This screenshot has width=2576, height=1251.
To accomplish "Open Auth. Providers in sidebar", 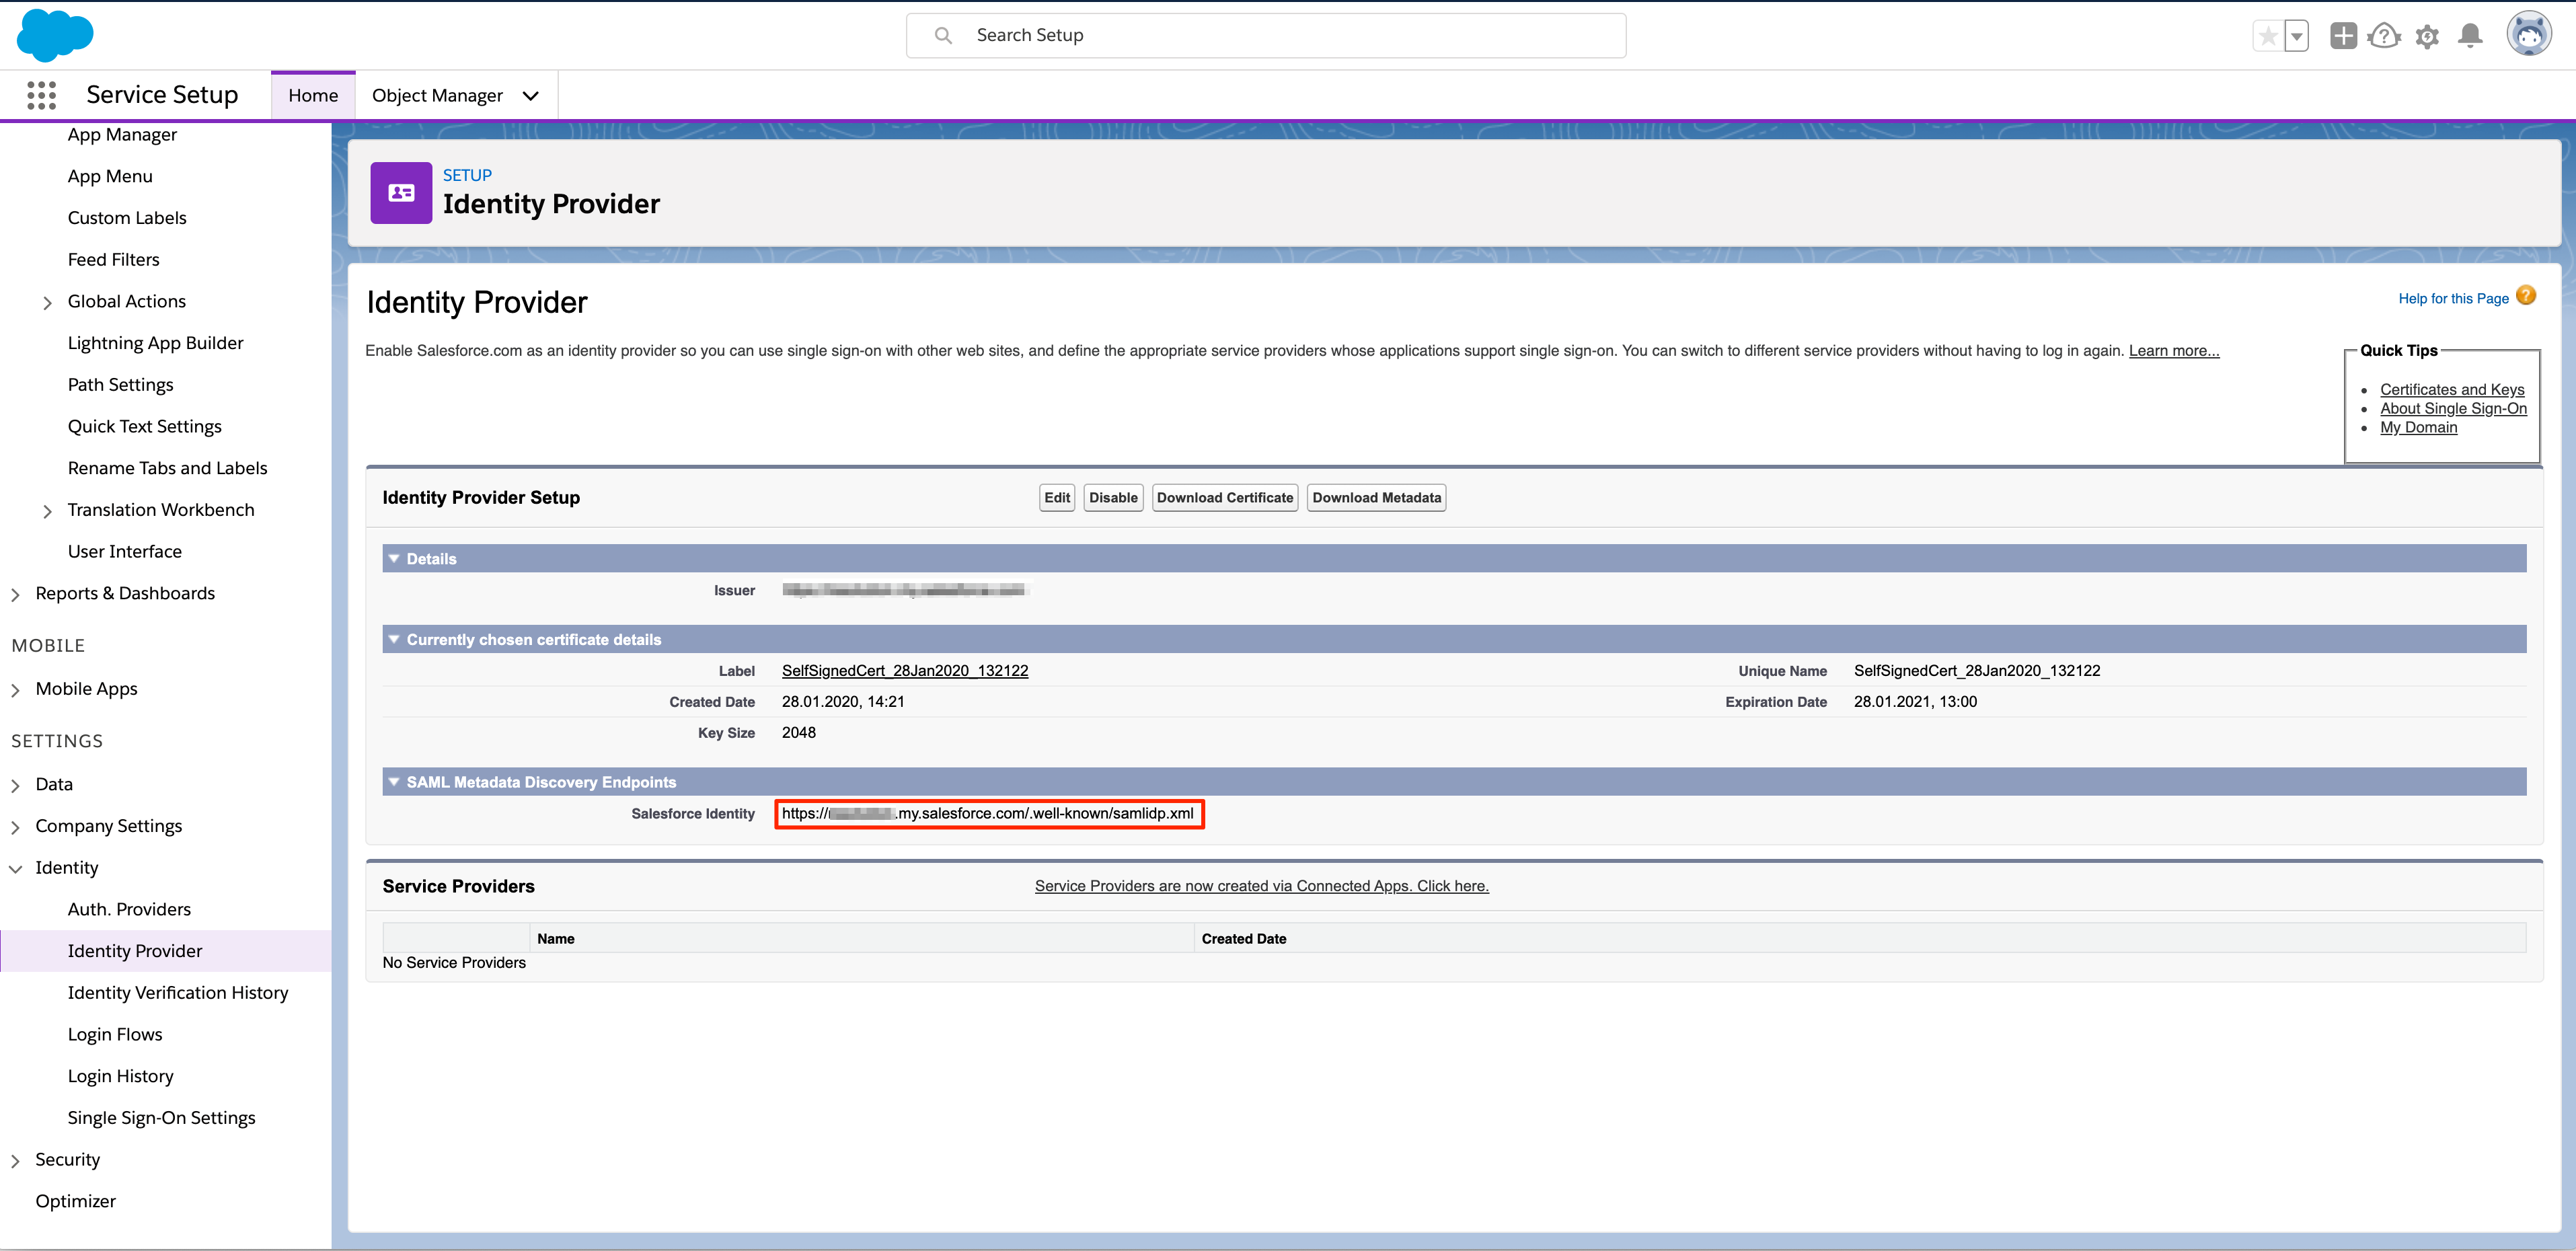I will coord(129,910).
